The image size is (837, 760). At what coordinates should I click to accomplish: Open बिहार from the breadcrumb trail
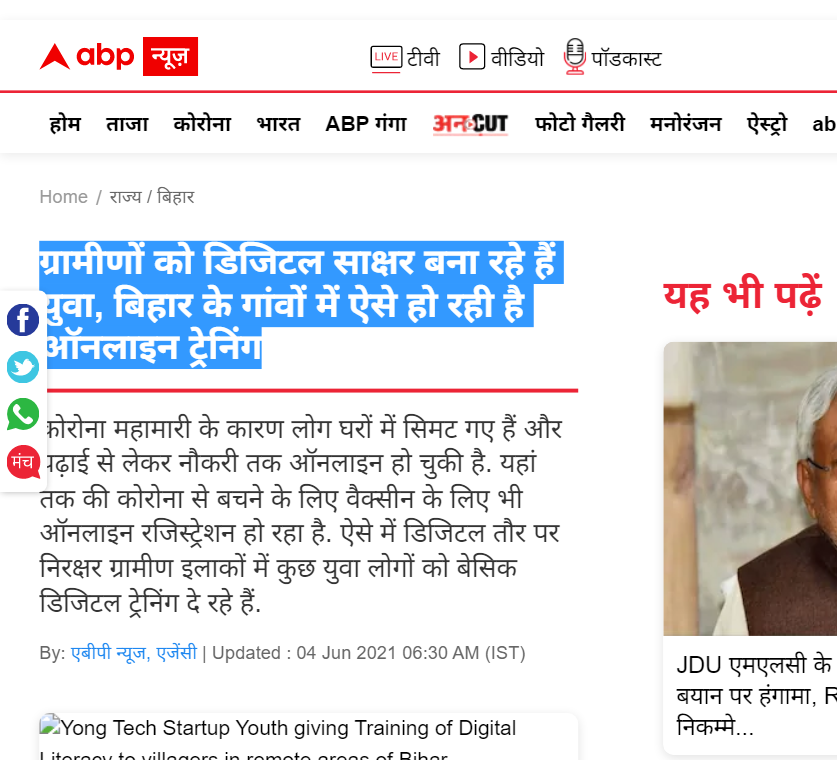(178, 197)
